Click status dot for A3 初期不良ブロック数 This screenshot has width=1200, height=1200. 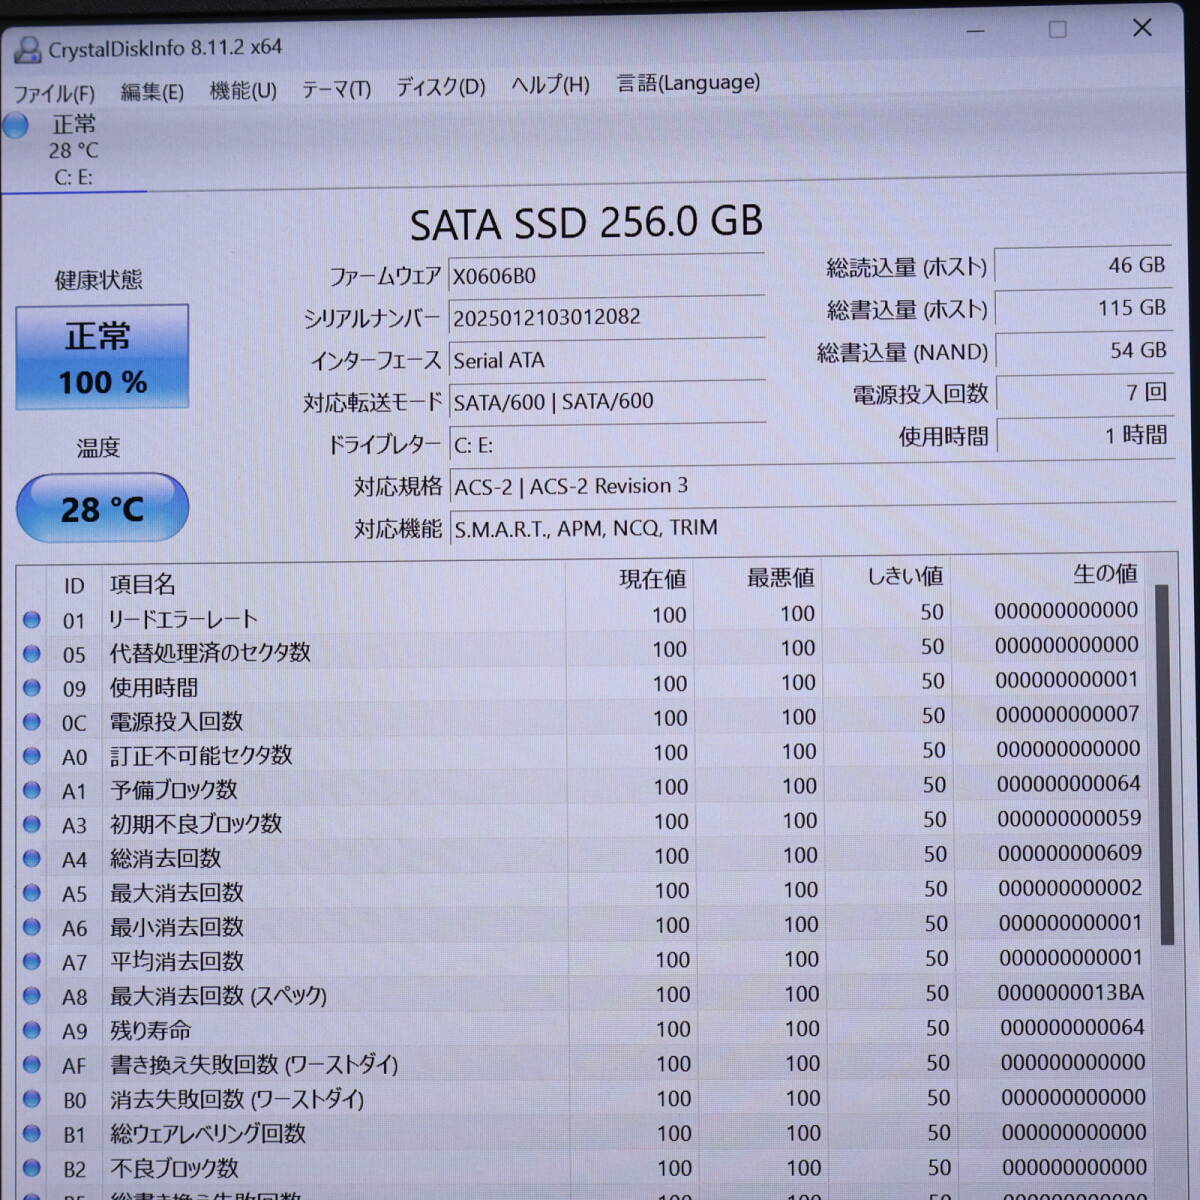click(32, 825)
